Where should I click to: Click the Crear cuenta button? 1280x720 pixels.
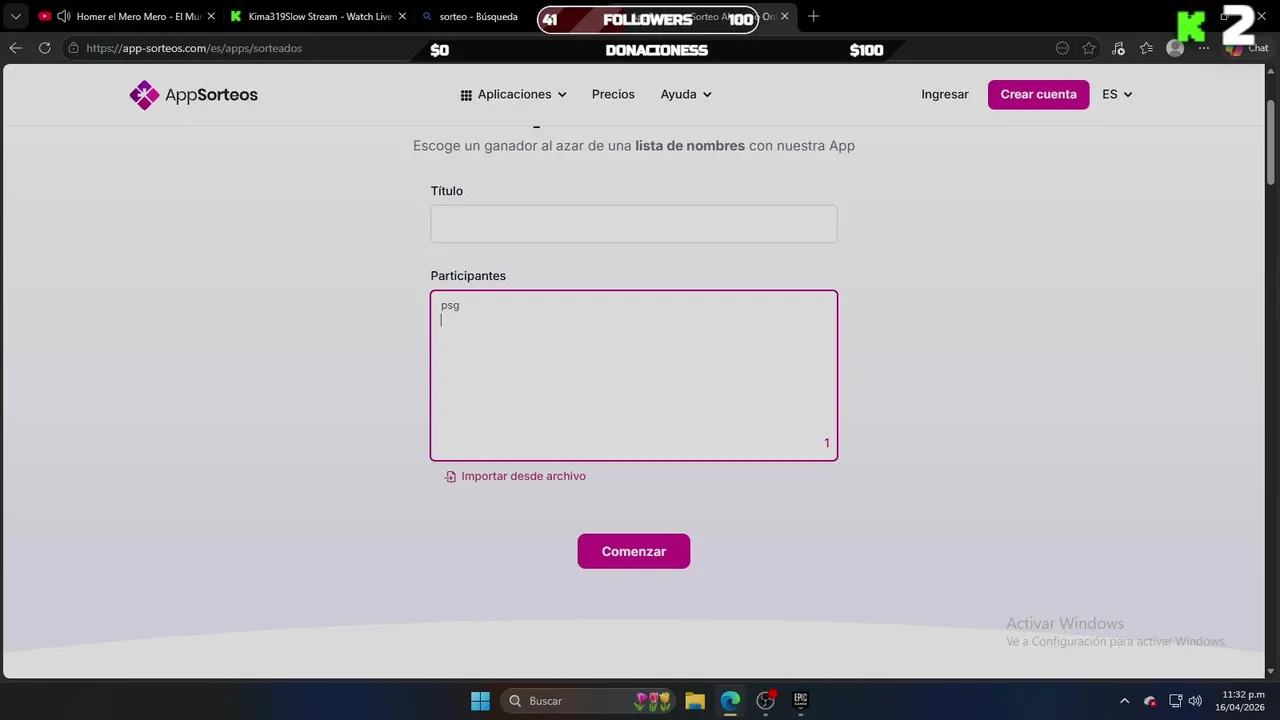click(1038, 94)
